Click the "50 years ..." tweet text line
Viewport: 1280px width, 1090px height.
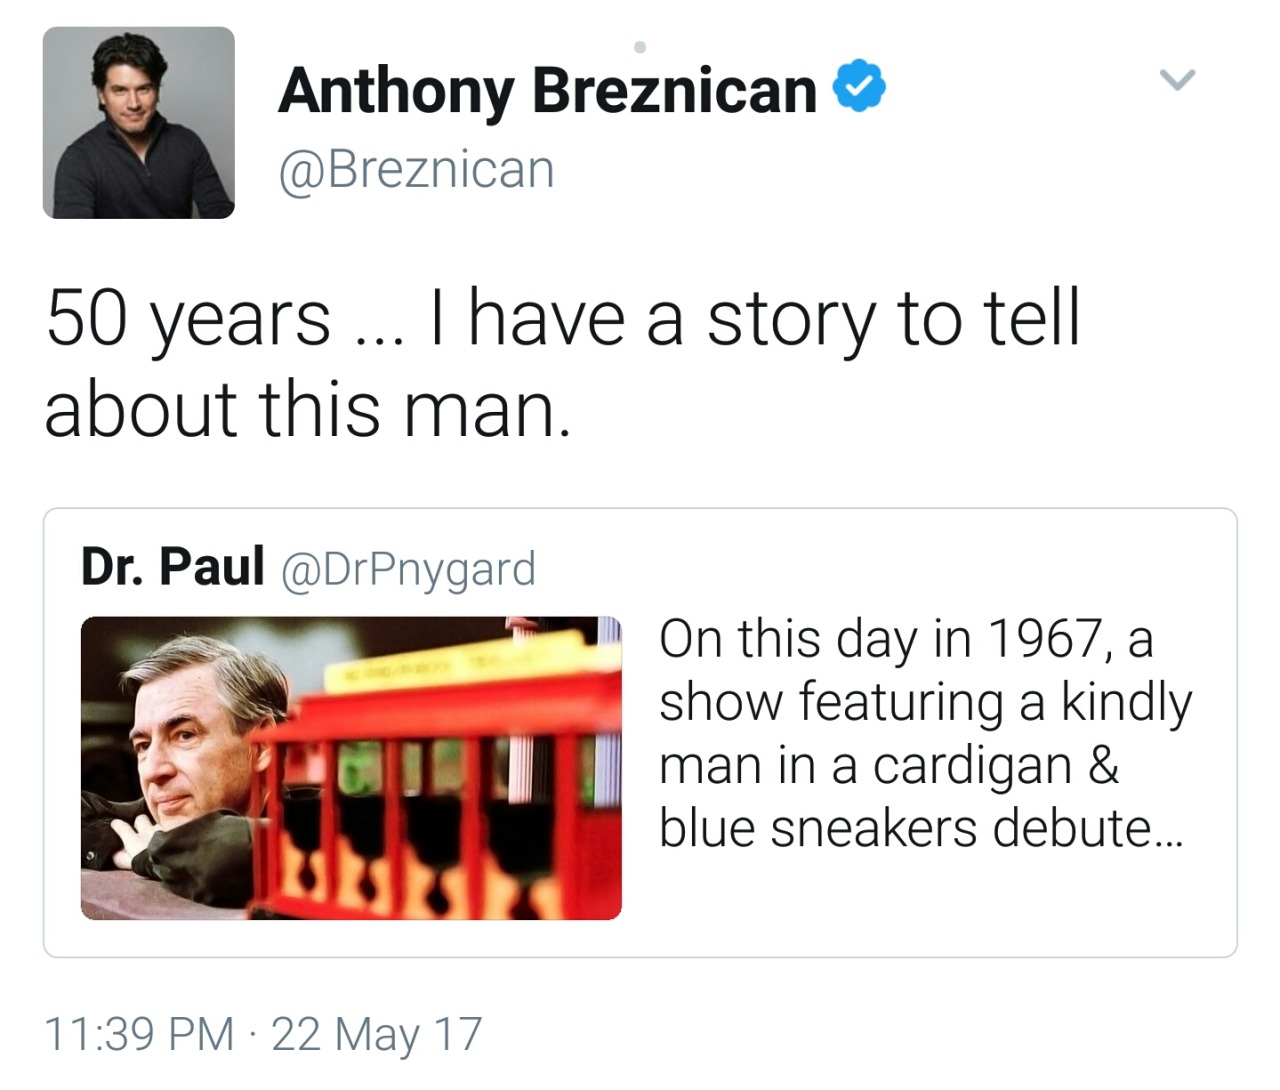coord(562,320)
